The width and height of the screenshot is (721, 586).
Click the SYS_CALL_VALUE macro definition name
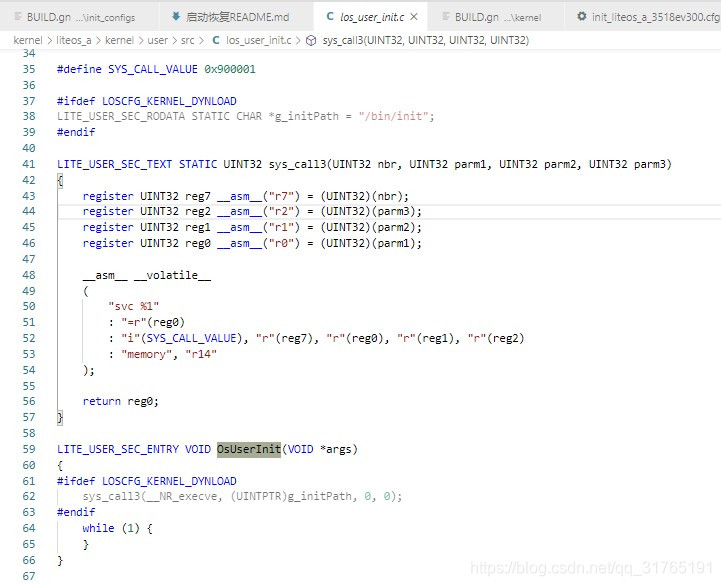[153, 69]
